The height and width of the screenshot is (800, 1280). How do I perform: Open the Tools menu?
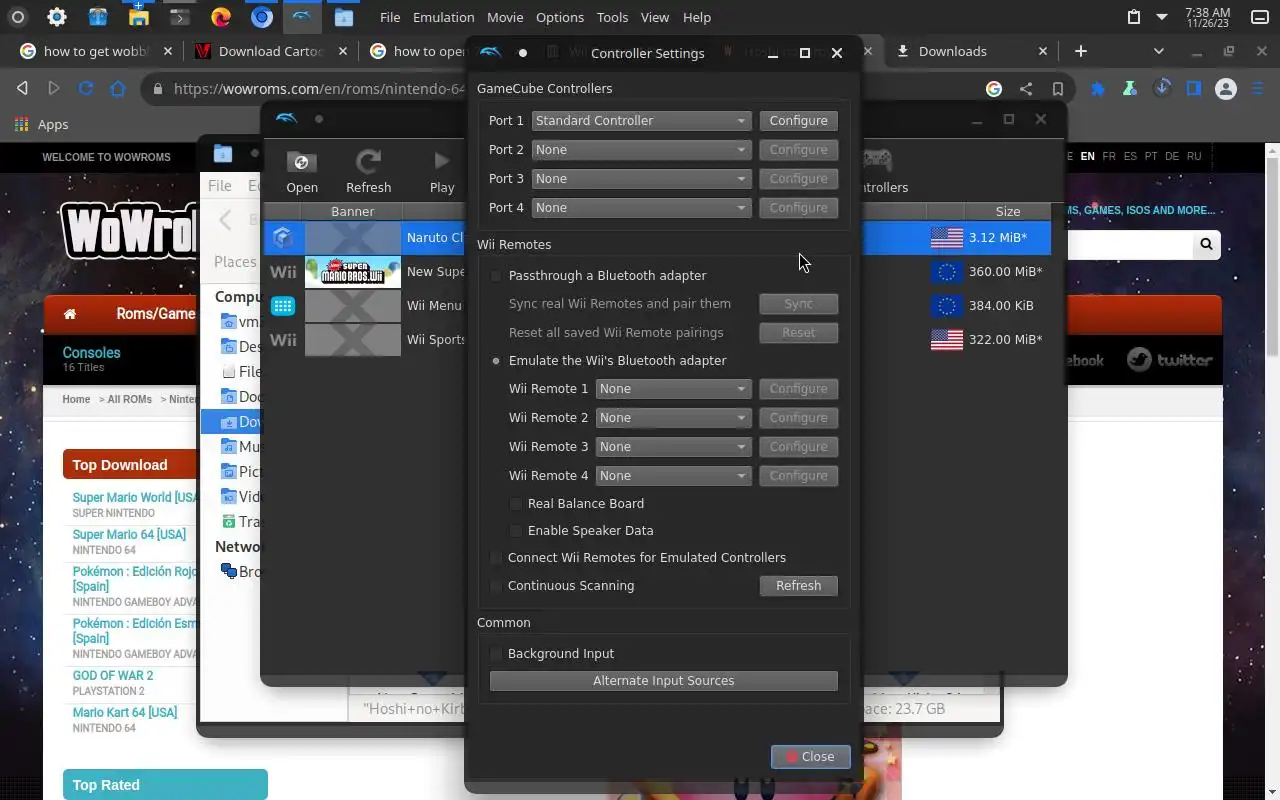(612, 17)
